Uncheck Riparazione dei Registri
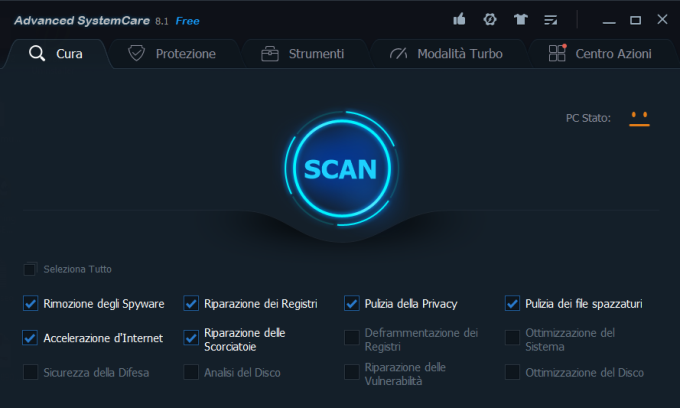Image resolution: width=680 pixels, height=408 pixels. (191, 304)
